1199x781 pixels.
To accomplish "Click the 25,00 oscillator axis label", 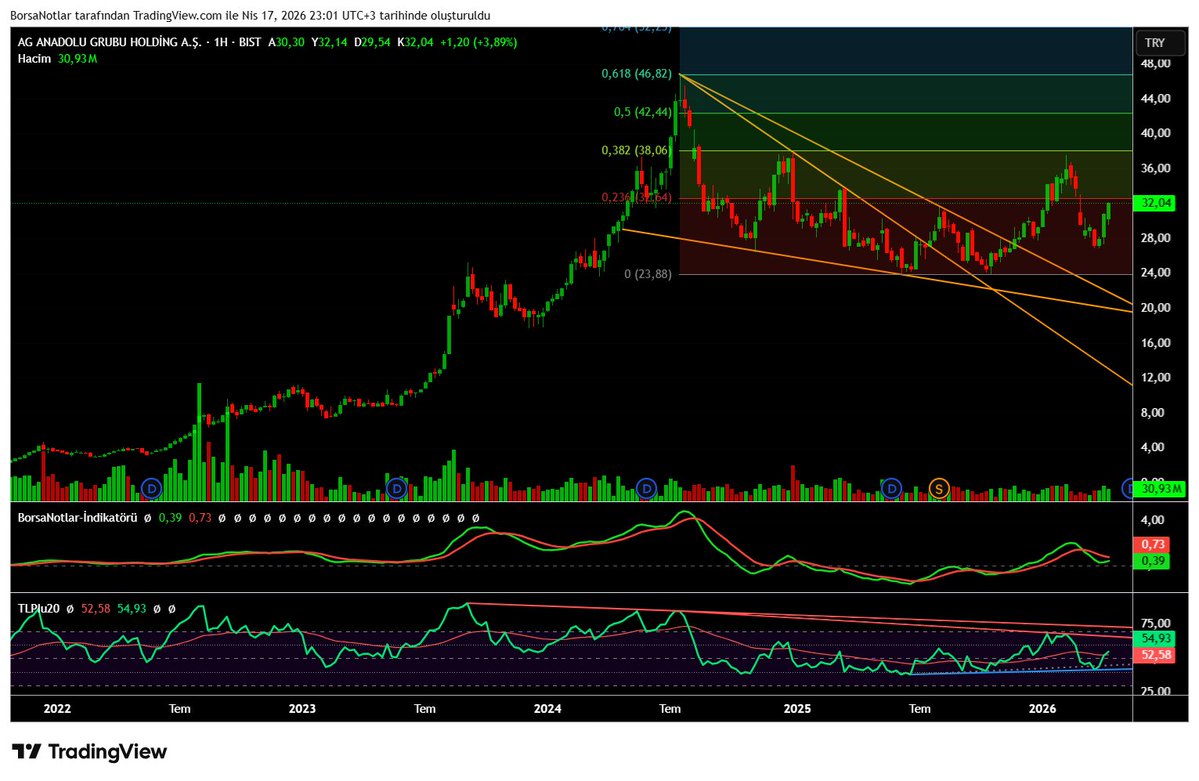I will [x=1155, y=692].
